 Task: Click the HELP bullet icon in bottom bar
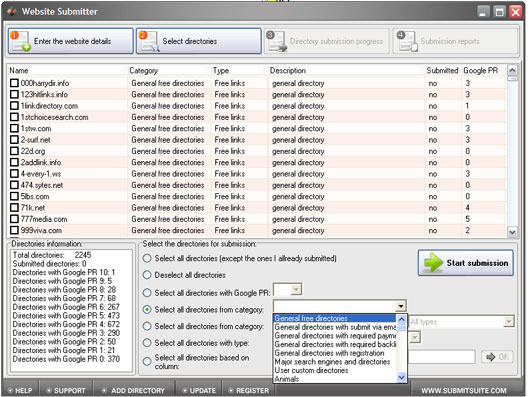pyautogui.click(x=10, y=391)
